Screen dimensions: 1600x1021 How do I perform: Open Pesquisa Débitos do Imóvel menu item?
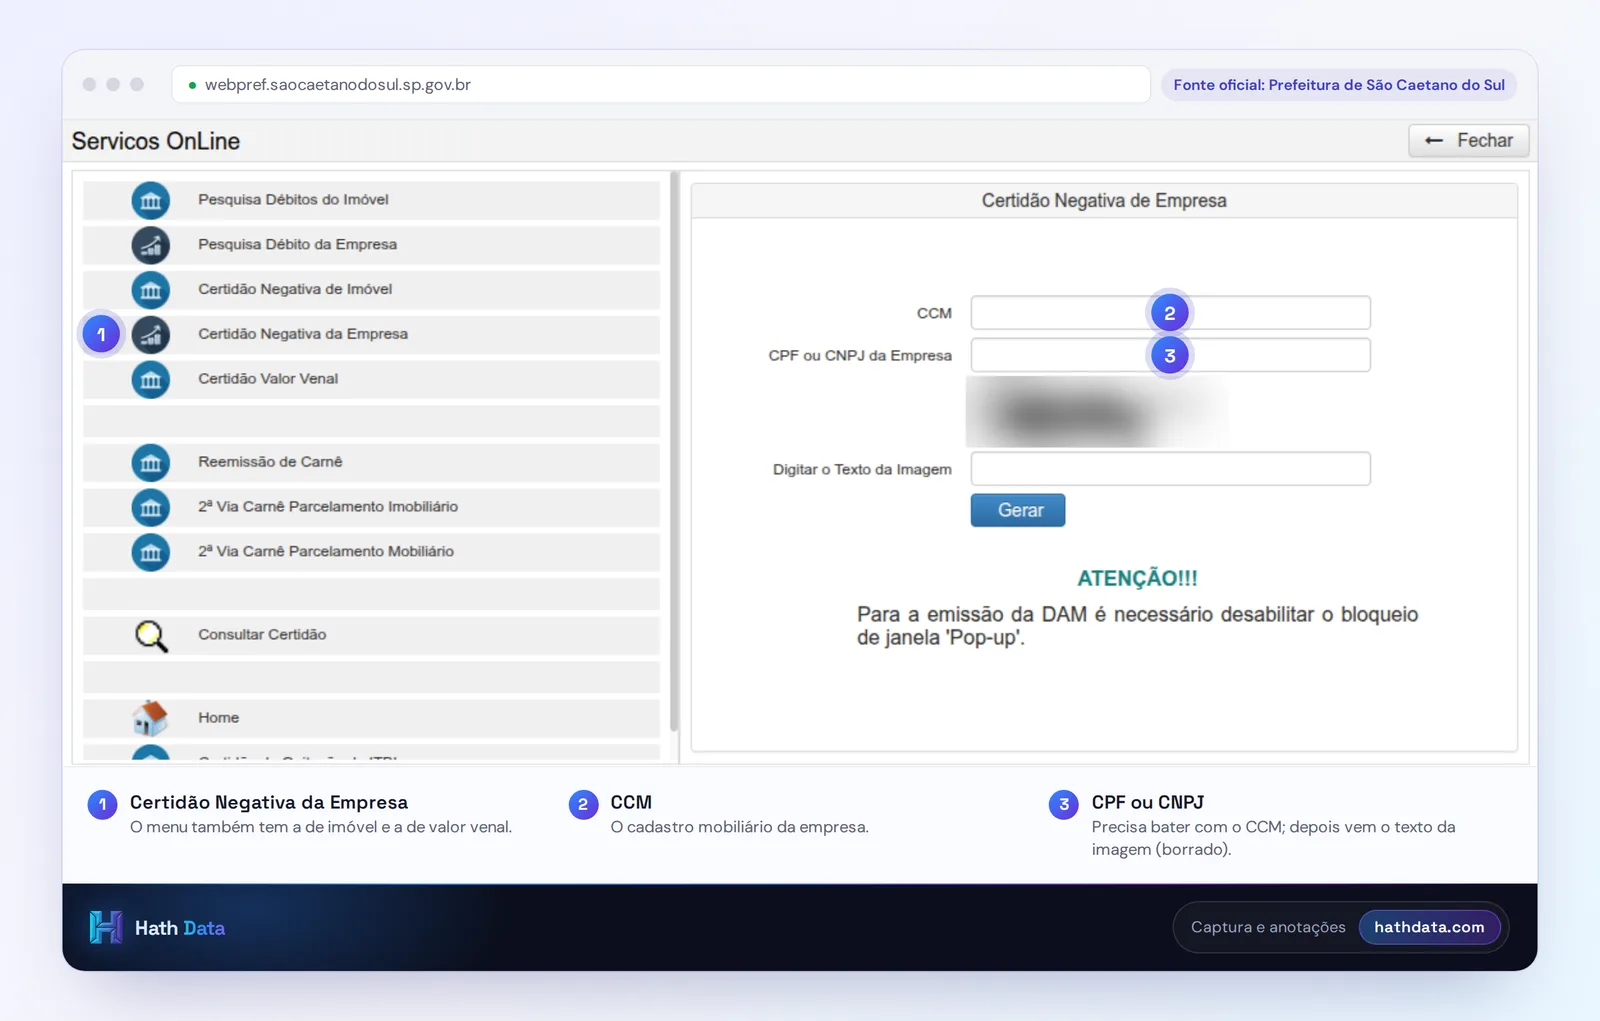coord(371,200)
